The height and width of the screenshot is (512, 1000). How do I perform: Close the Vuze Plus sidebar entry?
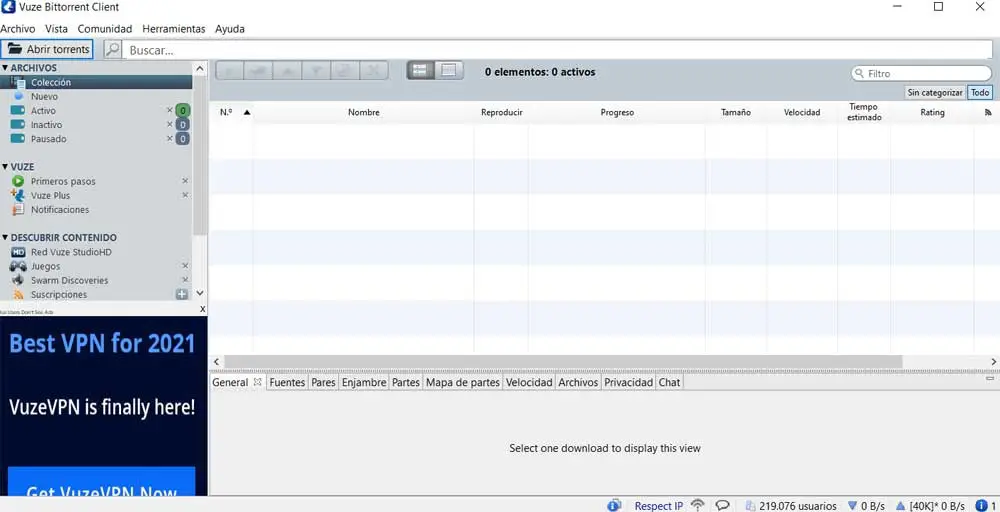(x=185, y=195)
